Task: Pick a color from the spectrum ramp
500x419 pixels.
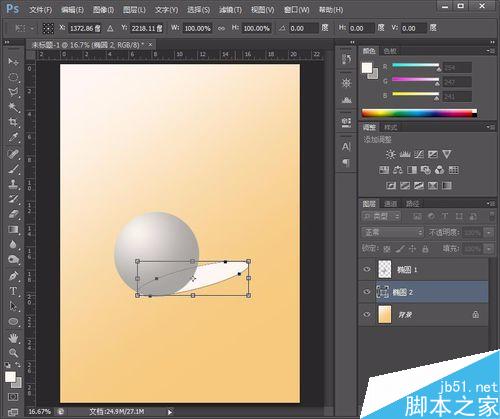Action: (x=419, y=113)
